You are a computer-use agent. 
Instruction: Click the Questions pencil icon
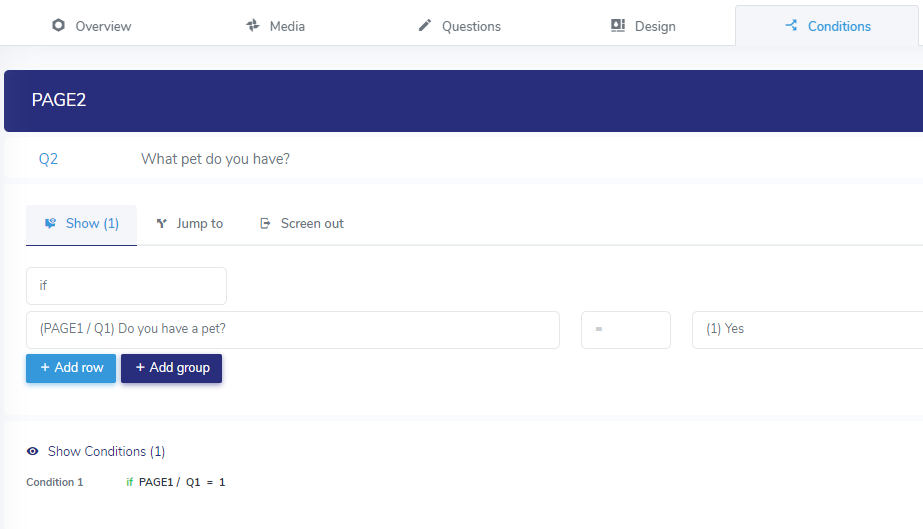pyautogui.click(x=424, y=25)
